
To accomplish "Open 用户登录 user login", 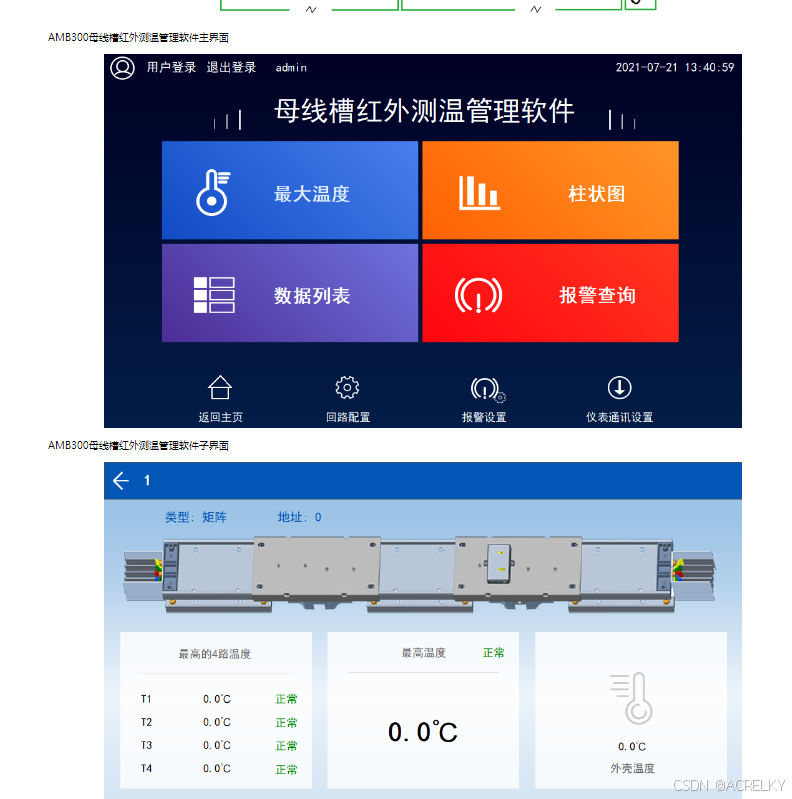I will [x=171, y=67].
